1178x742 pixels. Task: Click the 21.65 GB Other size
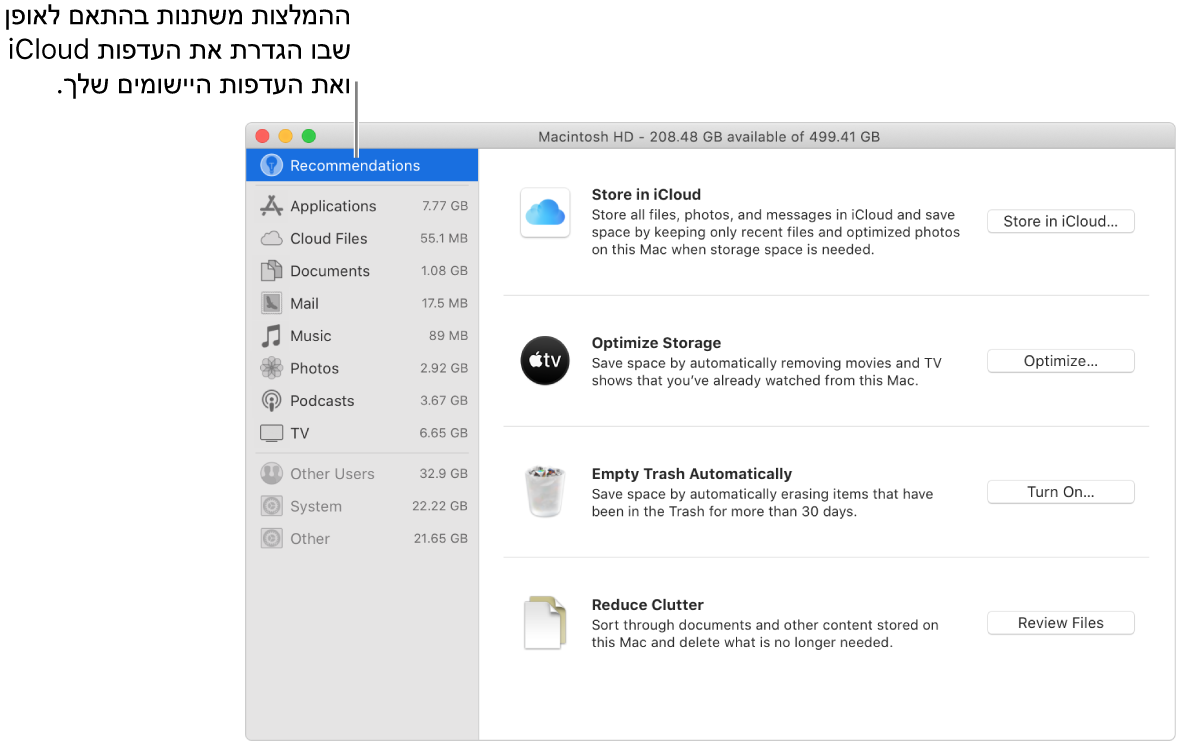(440, 538)
